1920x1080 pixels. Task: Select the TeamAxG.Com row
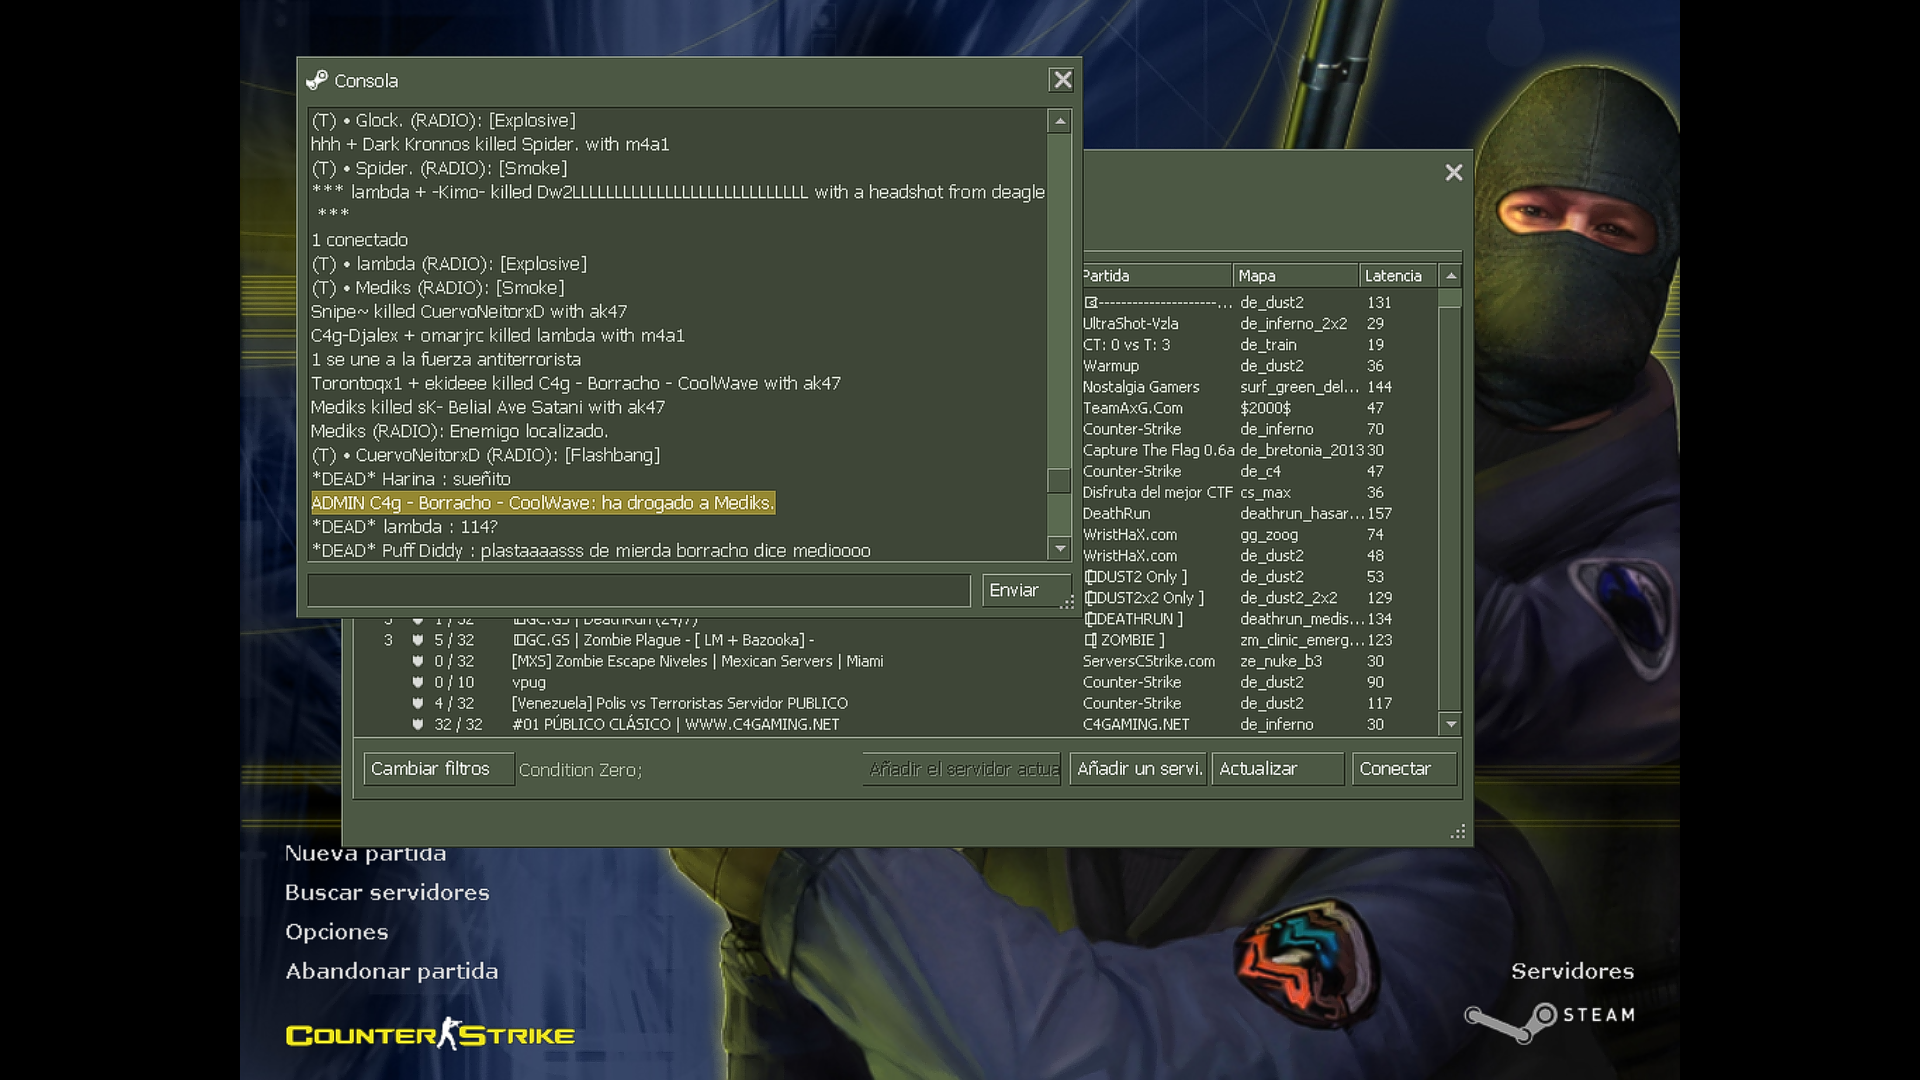(x=1260, y=408)
